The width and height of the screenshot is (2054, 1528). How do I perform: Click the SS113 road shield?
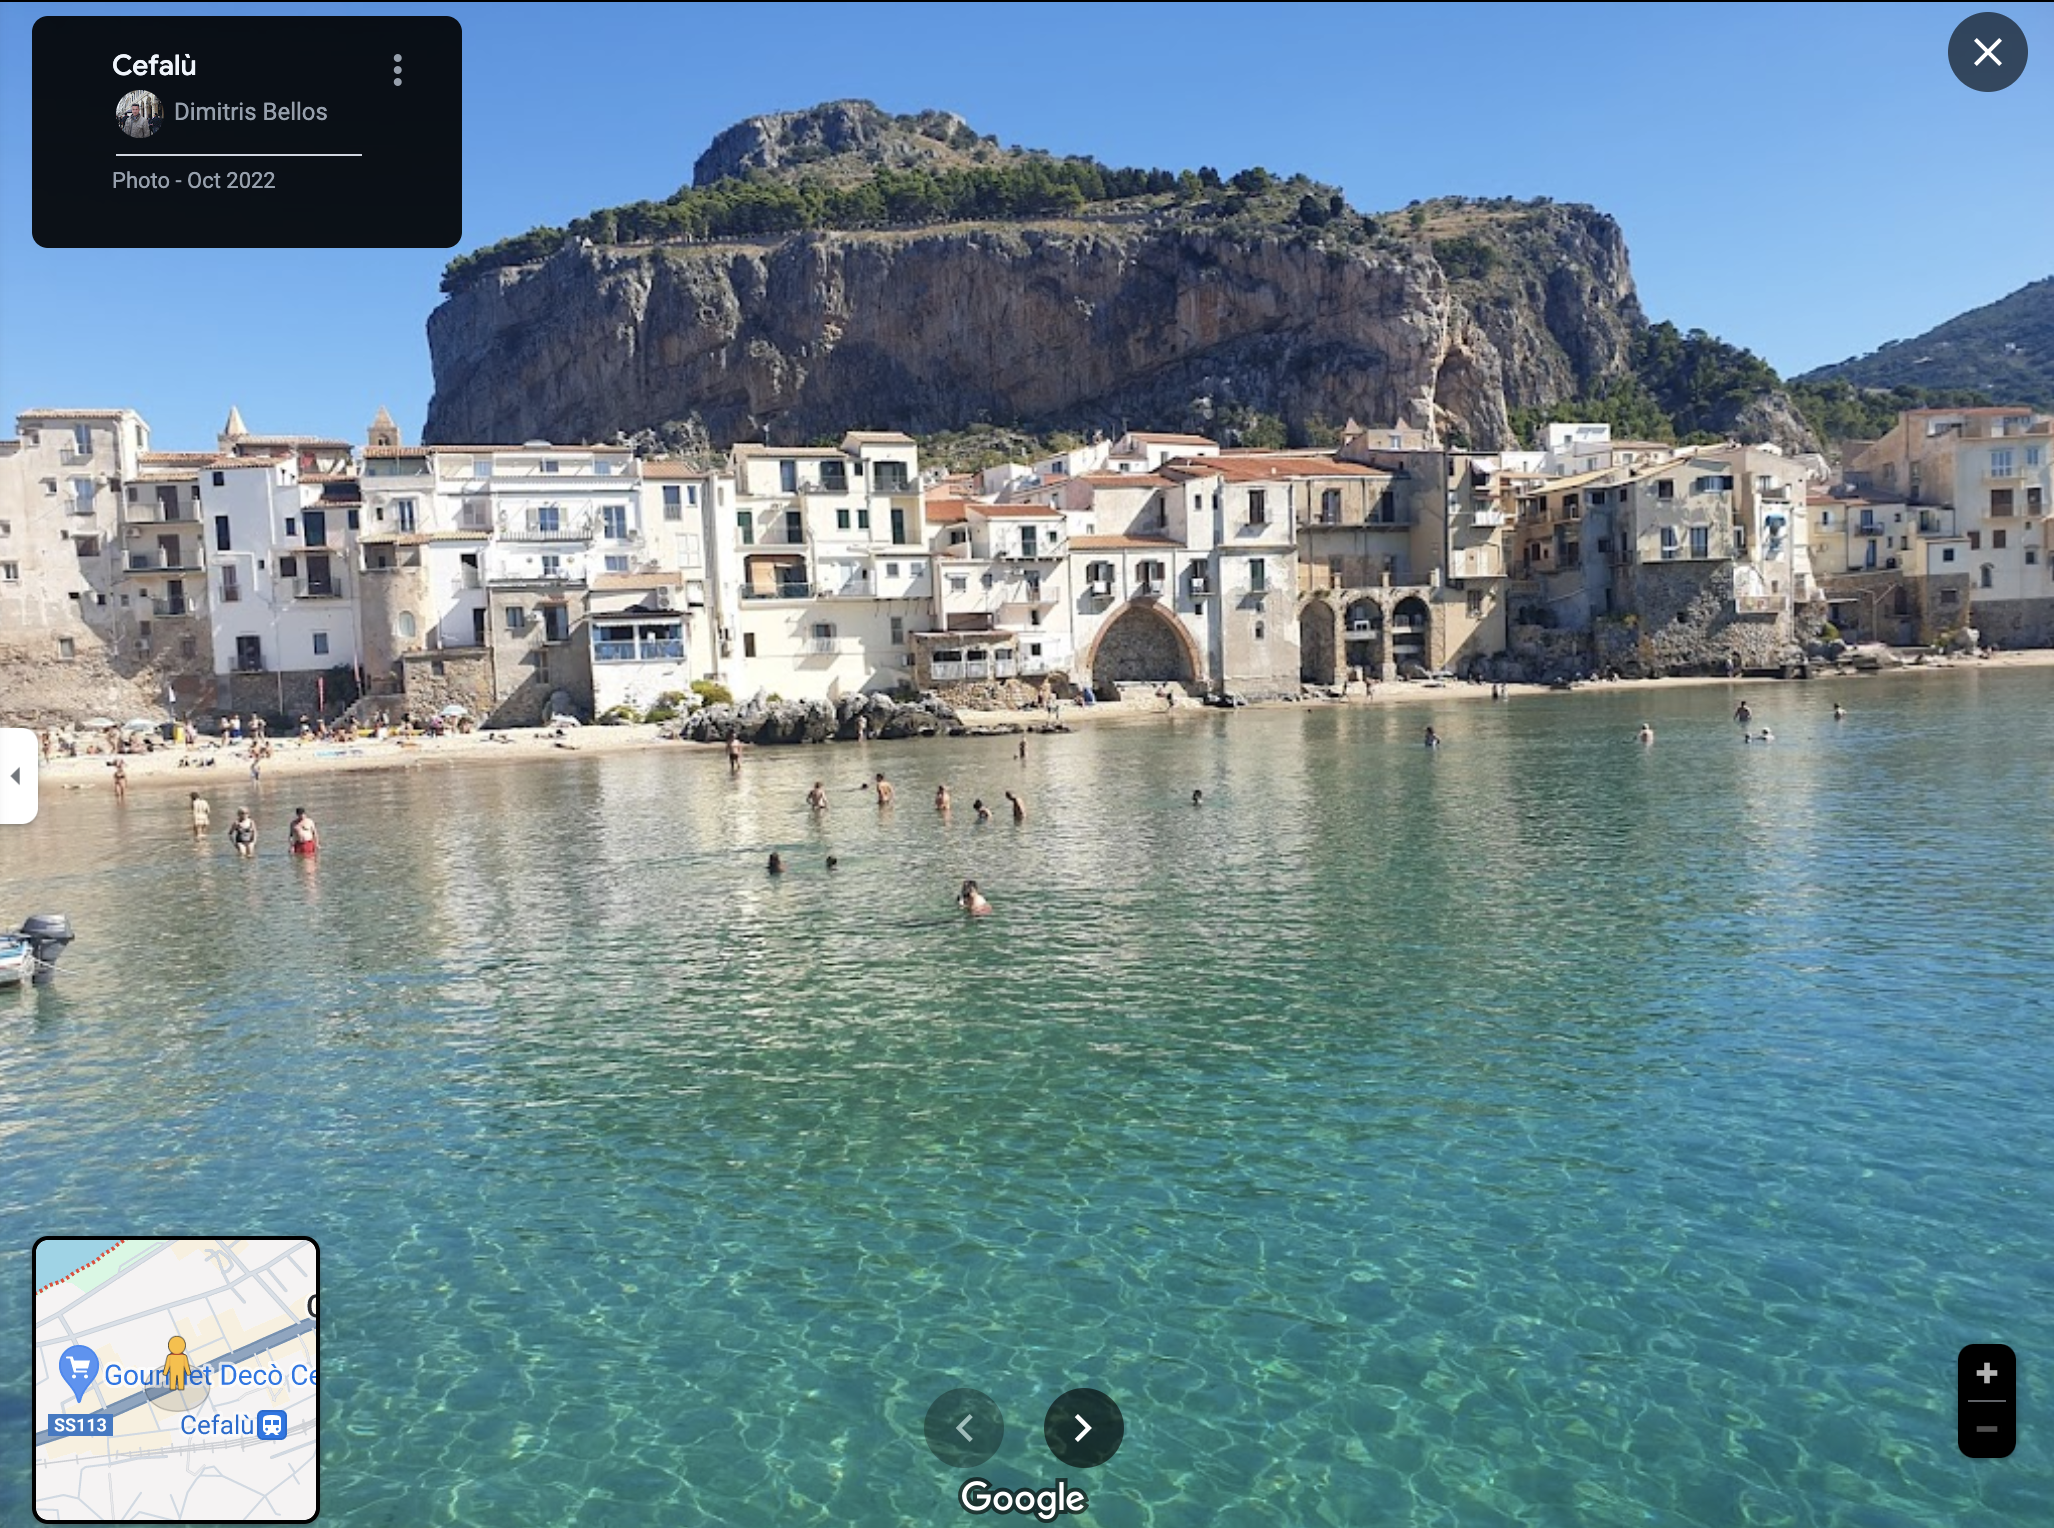[x=80, y=1425]
